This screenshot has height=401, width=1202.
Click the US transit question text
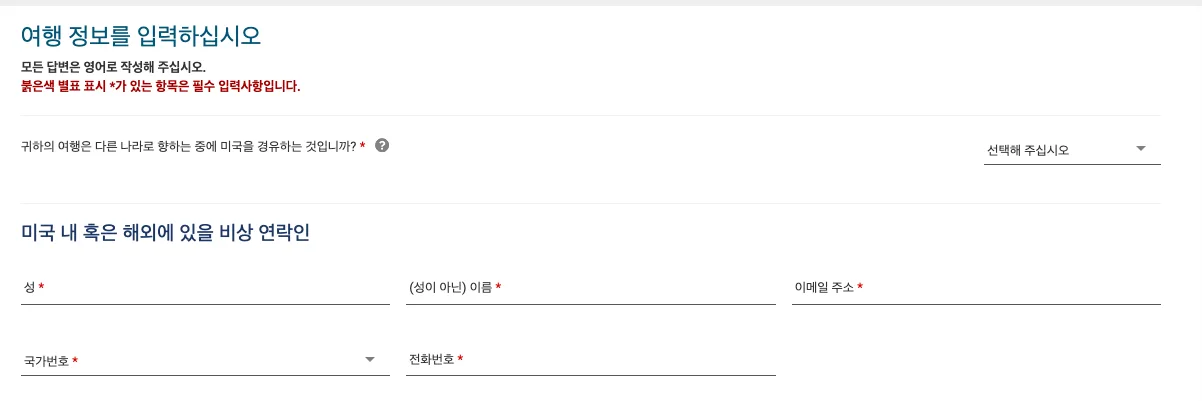tap(189, 146)
